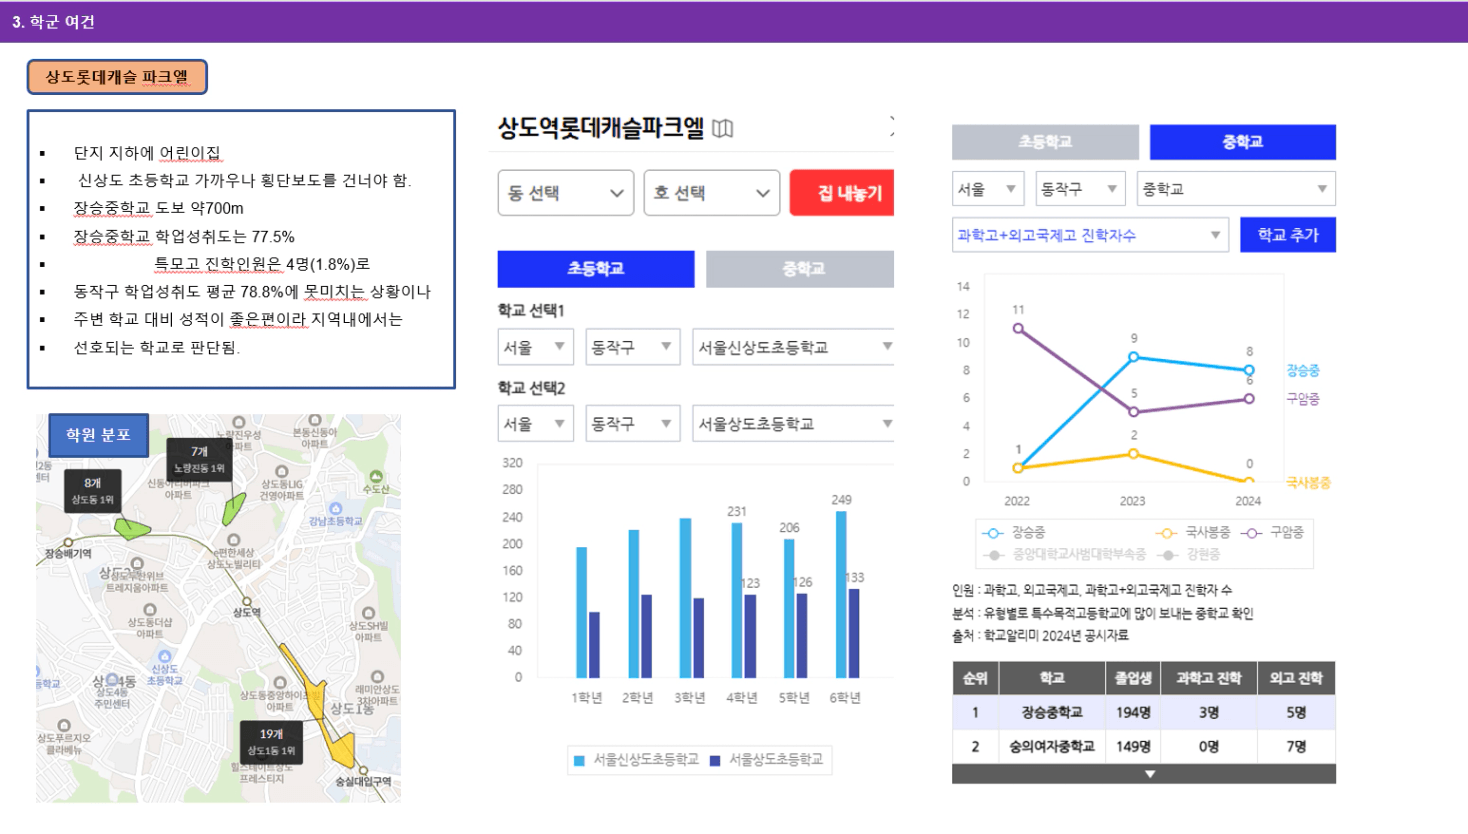Open 과학고+외고국제고 진학자수 dropdown
Screen dimensions: 1468x834
point(1090,235)
